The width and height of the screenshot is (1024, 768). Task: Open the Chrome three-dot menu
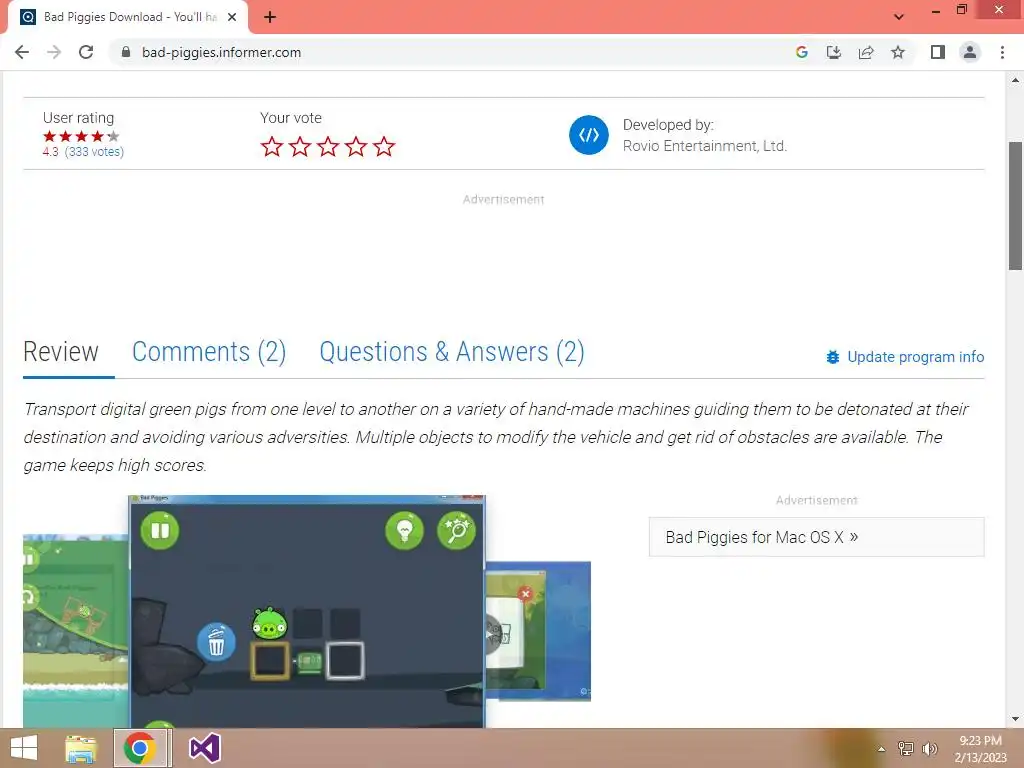click(x=1002, y=52)
